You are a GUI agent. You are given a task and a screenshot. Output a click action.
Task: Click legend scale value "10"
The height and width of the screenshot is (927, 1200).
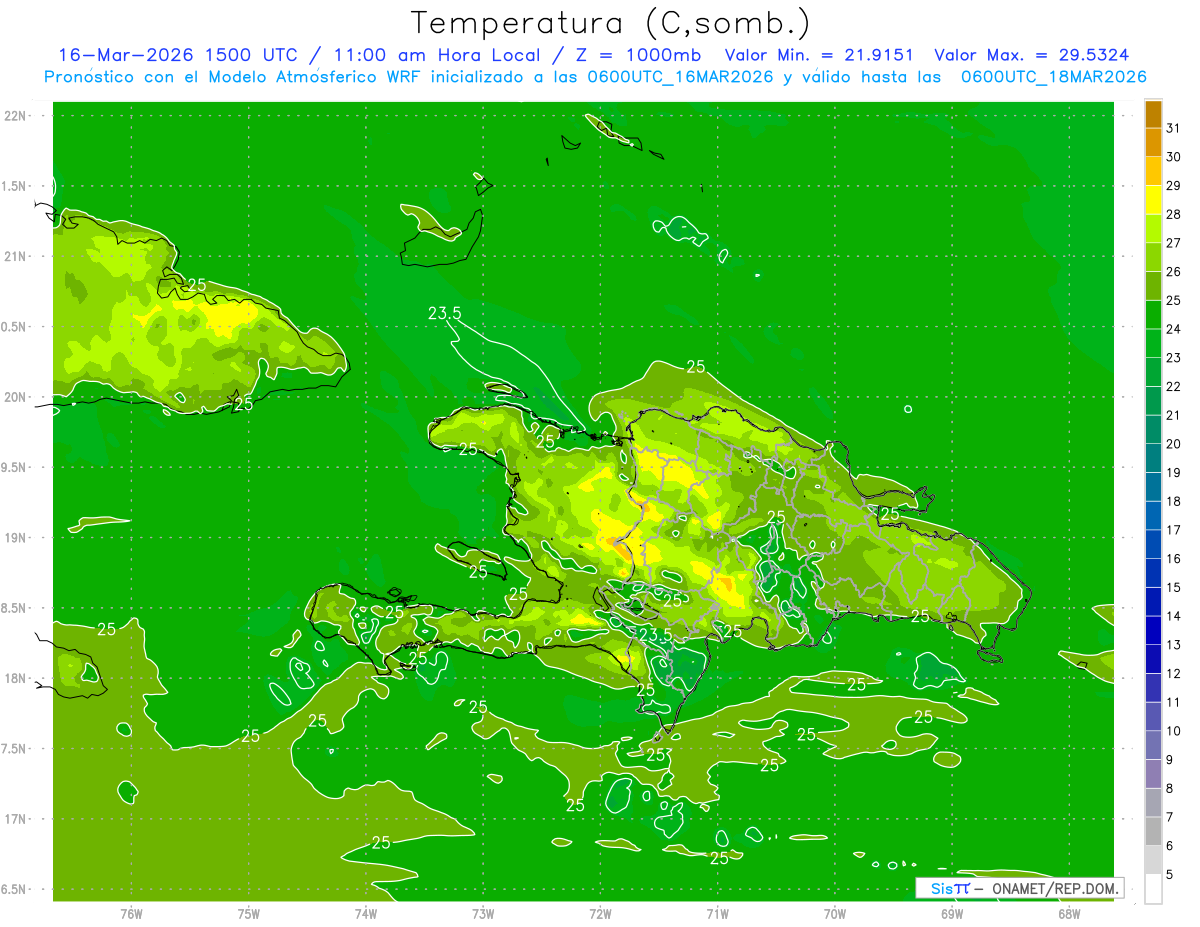pyautogui.click(x=1174, y=731)
